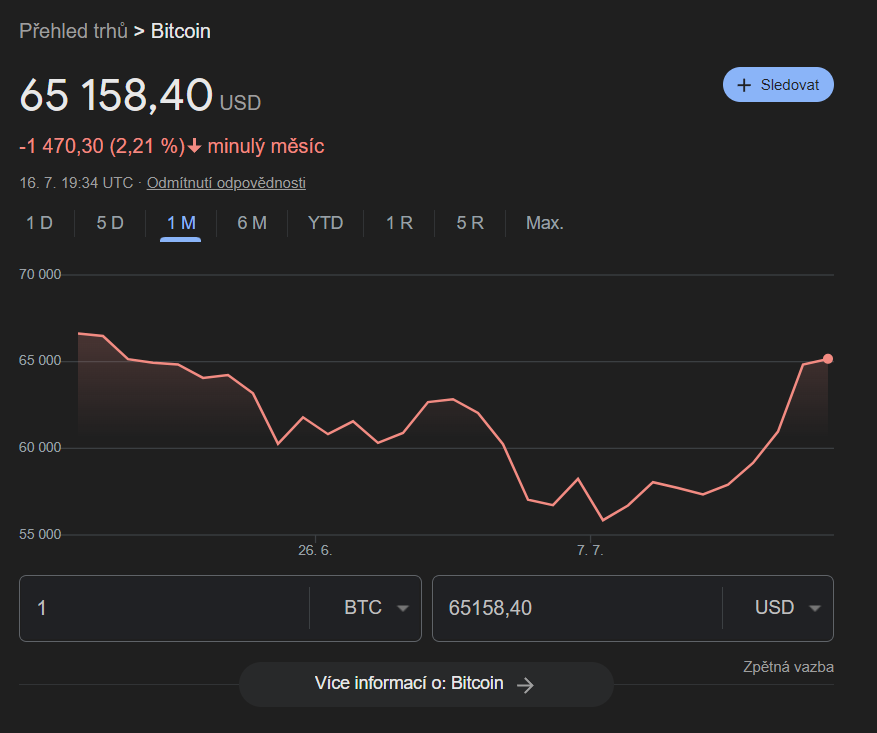Click the 16. 7. 19:34 UTC timestamp
Image resolution: width=877 pixels, height=733 pixels.
pyautogui.click(x=76, y=183)
